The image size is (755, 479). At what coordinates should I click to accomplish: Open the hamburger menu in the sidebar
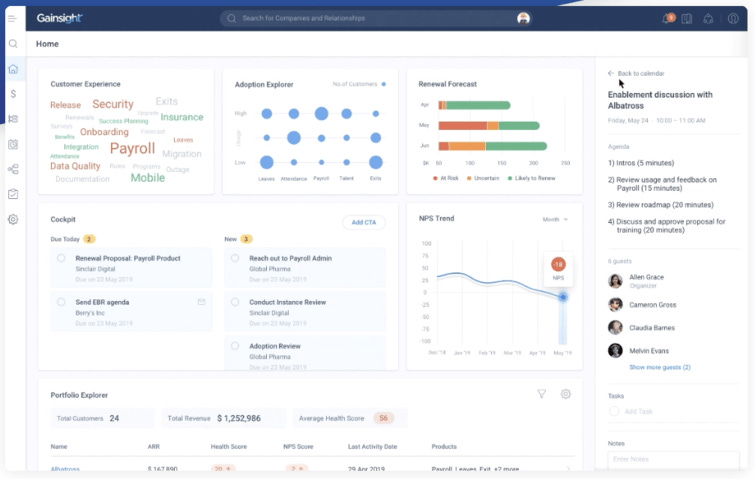click(13, 18)
